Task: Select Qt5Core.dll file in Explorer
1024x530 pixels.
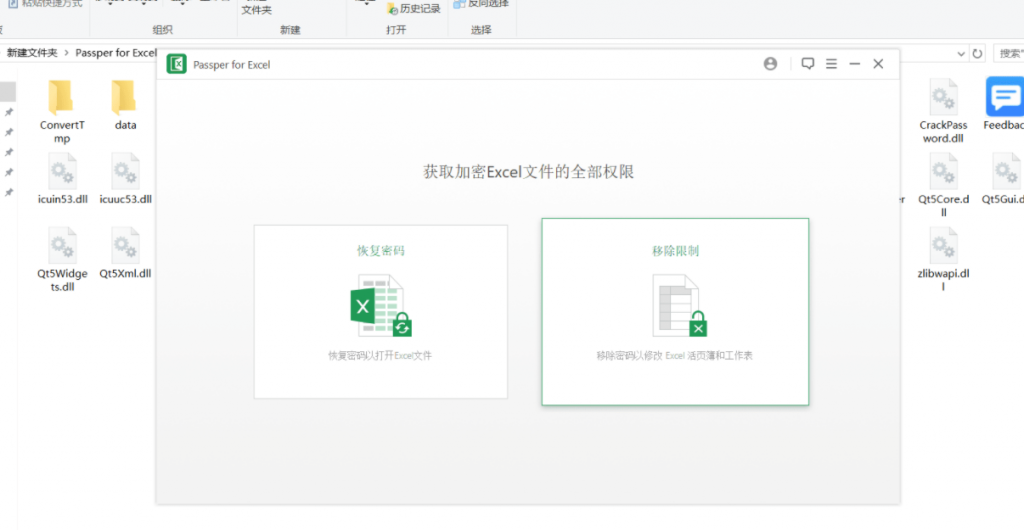Action: pos(944,185)
